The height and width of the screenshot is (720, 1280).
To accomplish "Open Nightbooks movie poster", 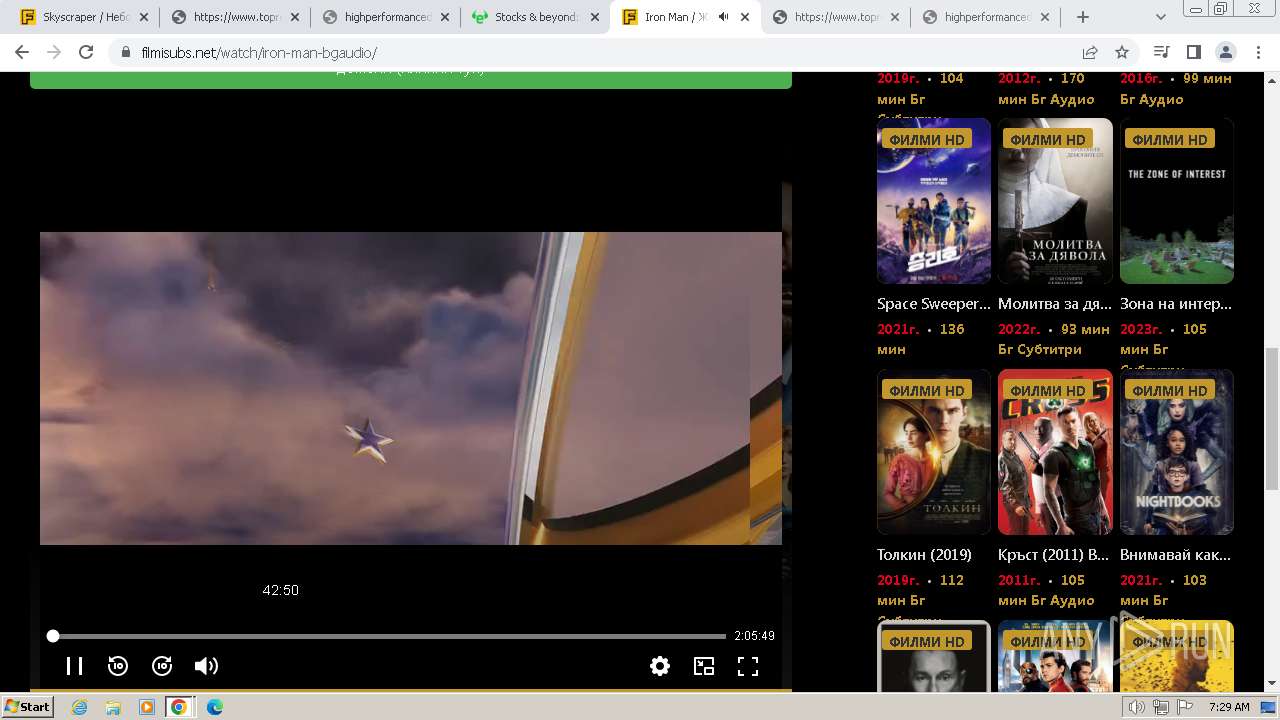I will (x=1177, y=452).
